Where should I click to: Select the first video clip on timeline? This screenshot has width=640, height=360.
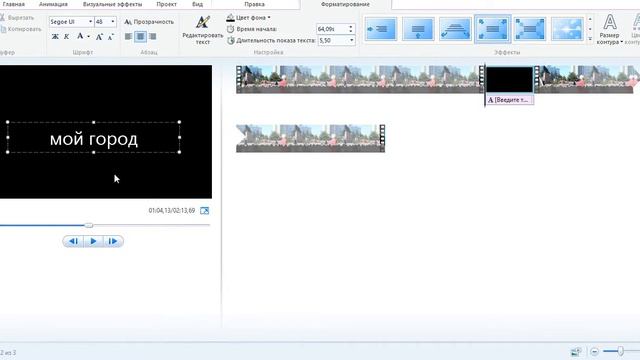pos(359,79)
